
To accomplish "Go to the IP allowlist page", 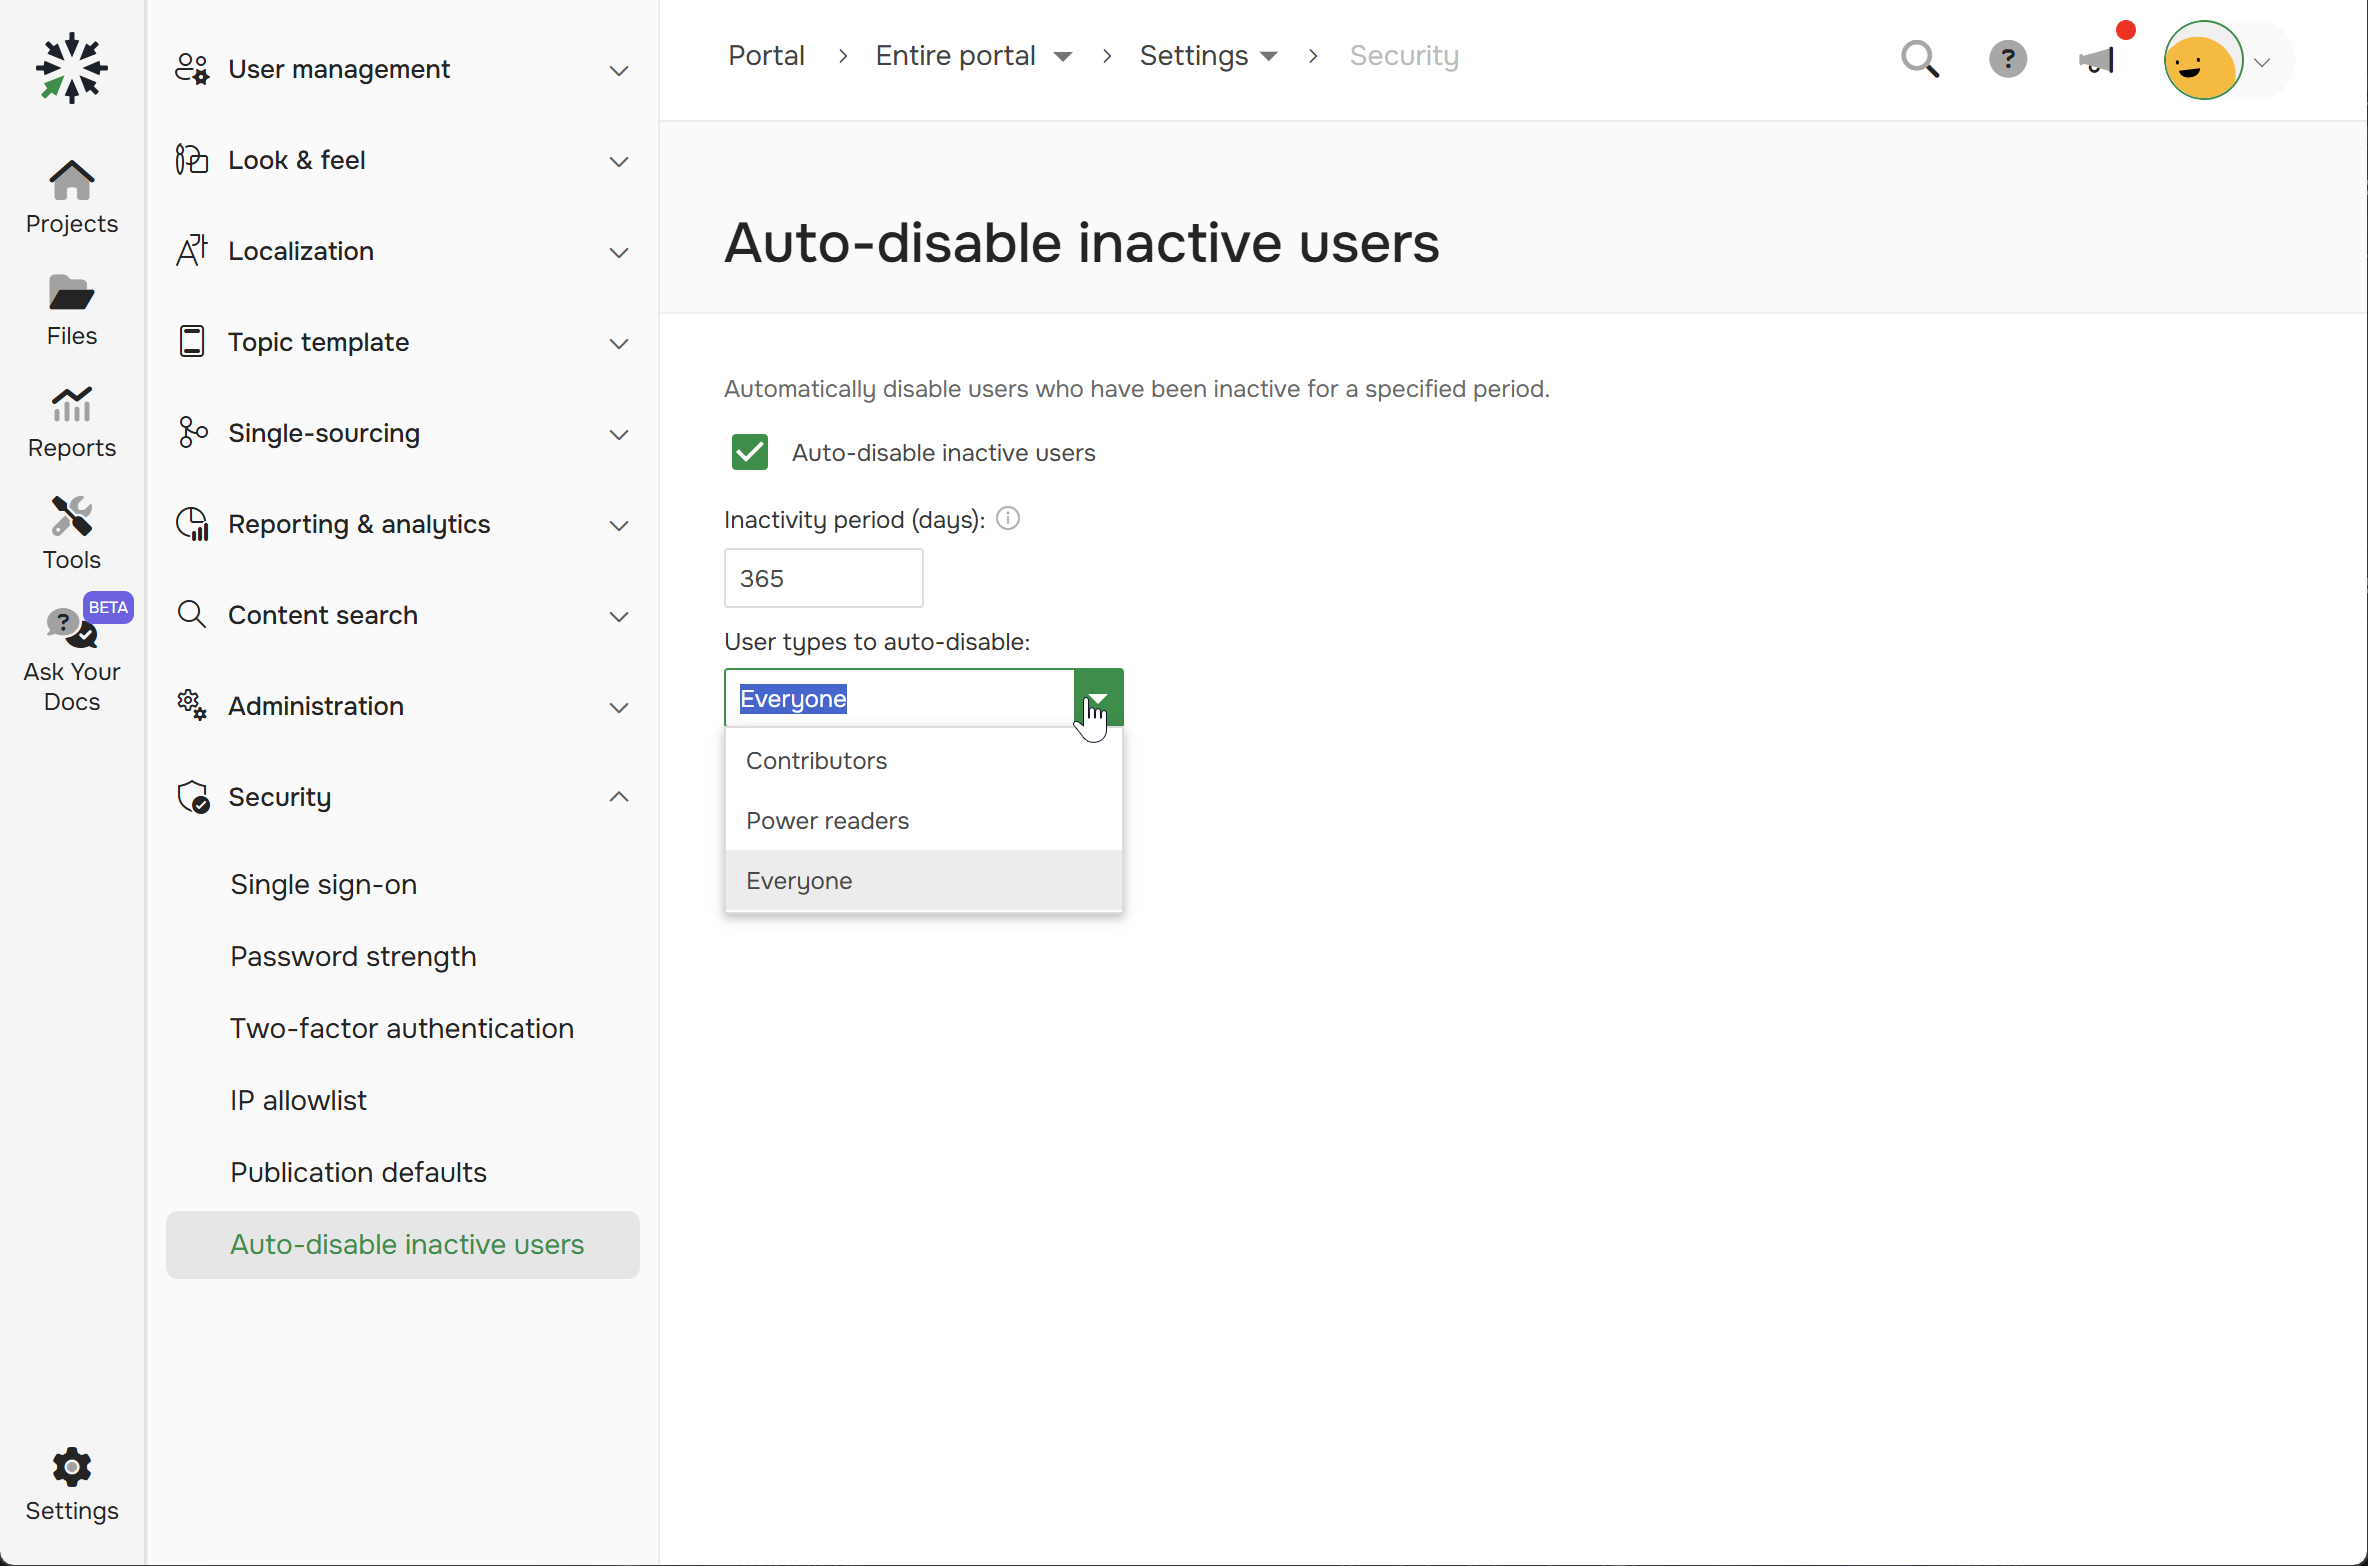I will 297,1100.
